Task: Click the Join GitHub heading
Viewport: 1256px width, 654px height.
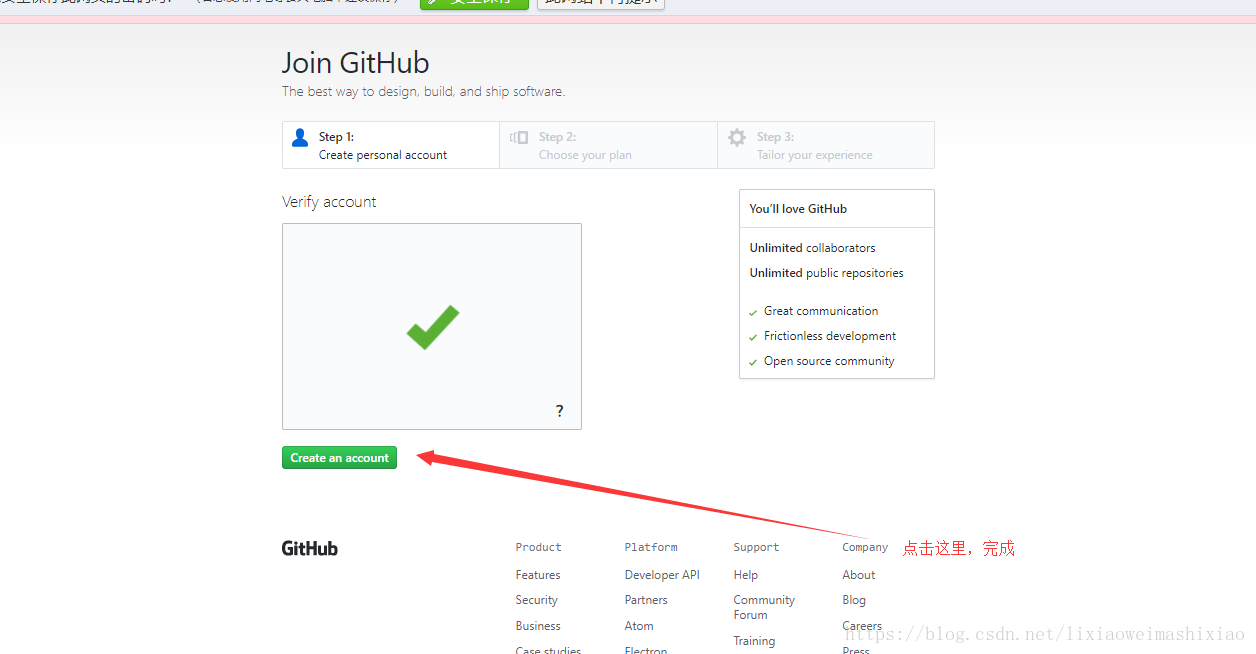Action: coord(356,63)
